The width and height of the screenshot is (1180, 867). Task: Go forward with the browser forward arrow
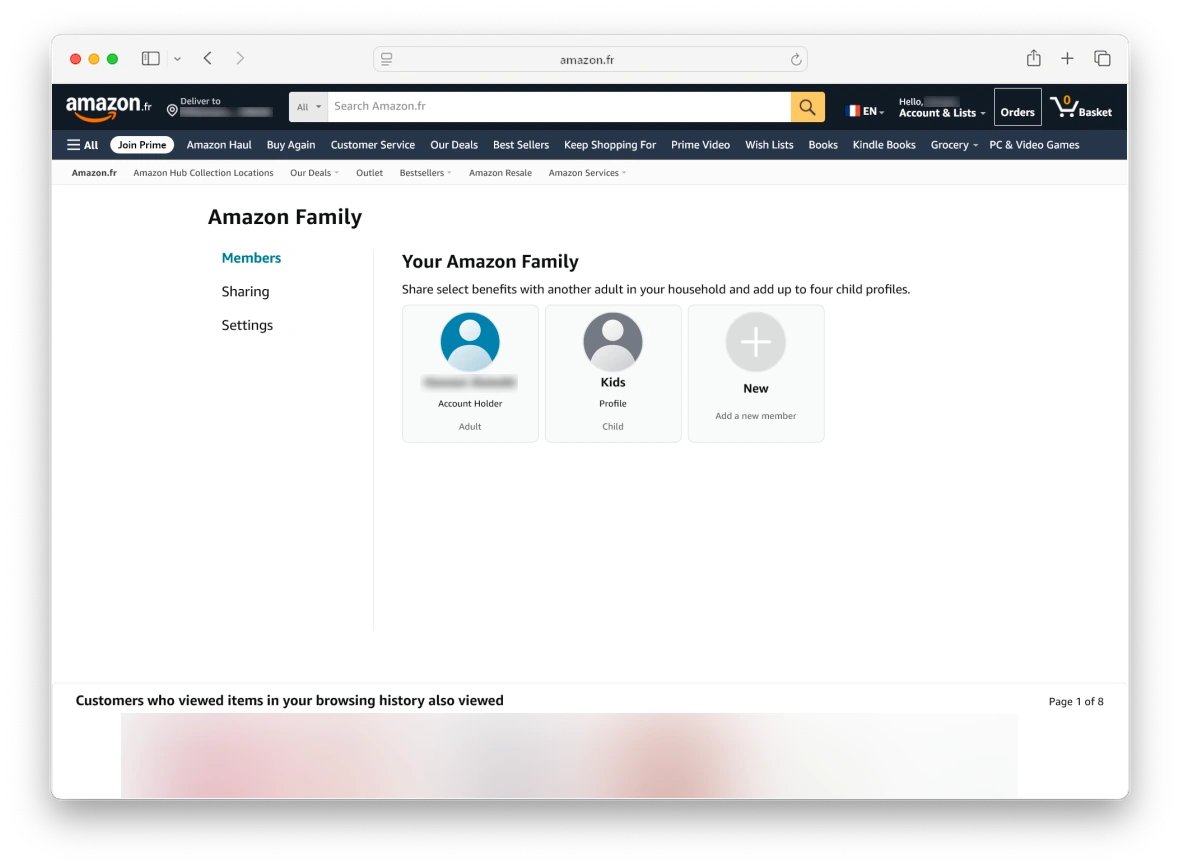tap(240, 58)
